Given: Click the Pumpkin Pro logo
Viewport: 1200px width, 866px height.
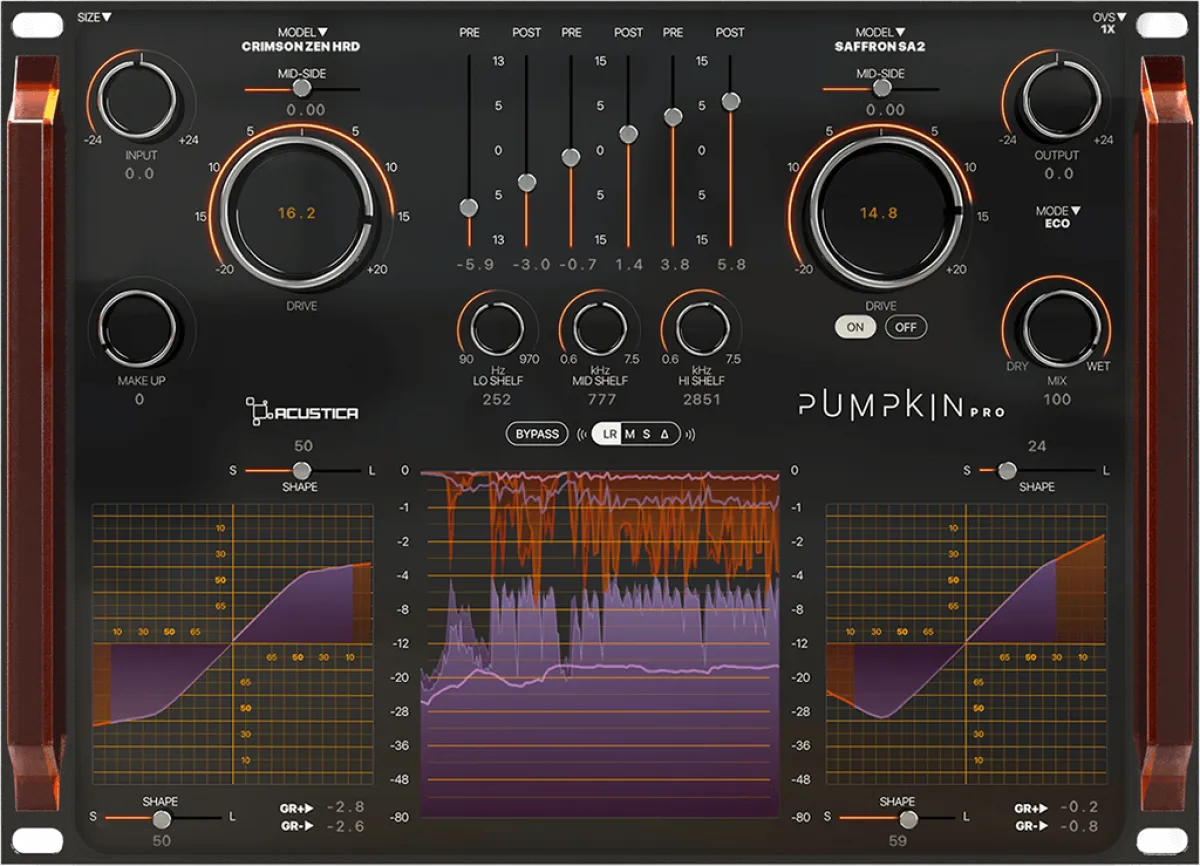Looking at the screenshot, I should tap(901, 406).
